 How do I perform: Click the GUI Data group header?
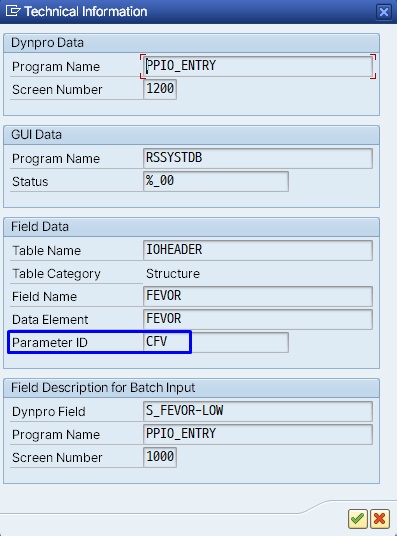click(191, 135)
